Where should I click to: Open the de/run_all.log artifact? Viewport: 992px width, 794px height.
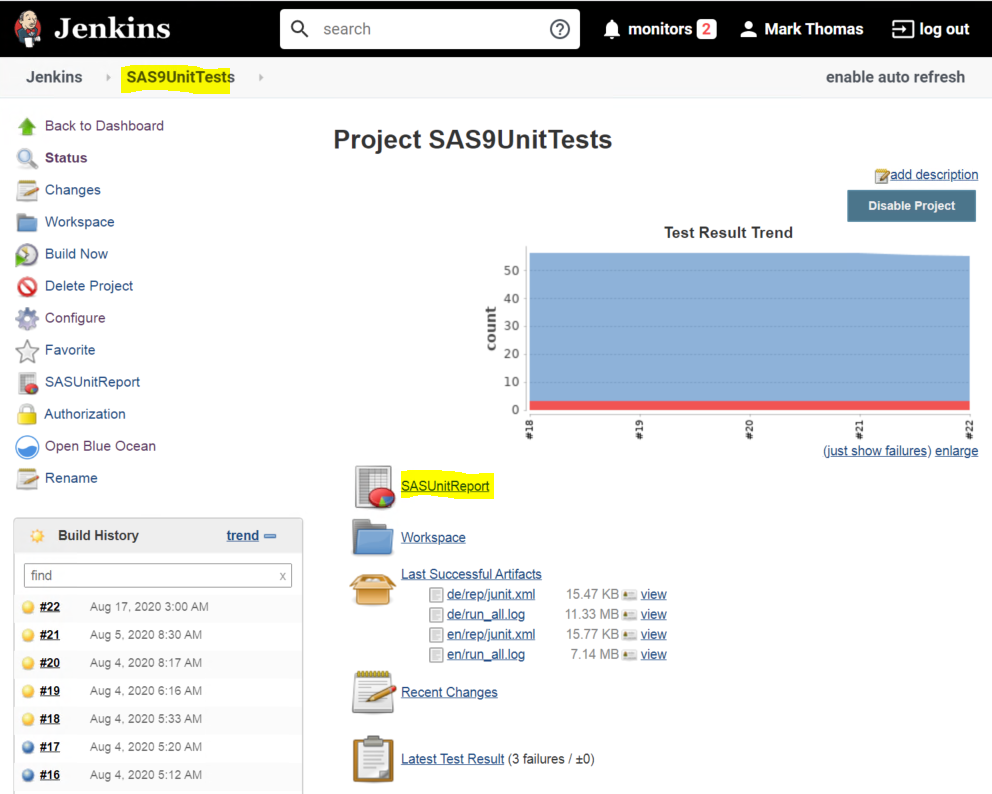[485, 614]
